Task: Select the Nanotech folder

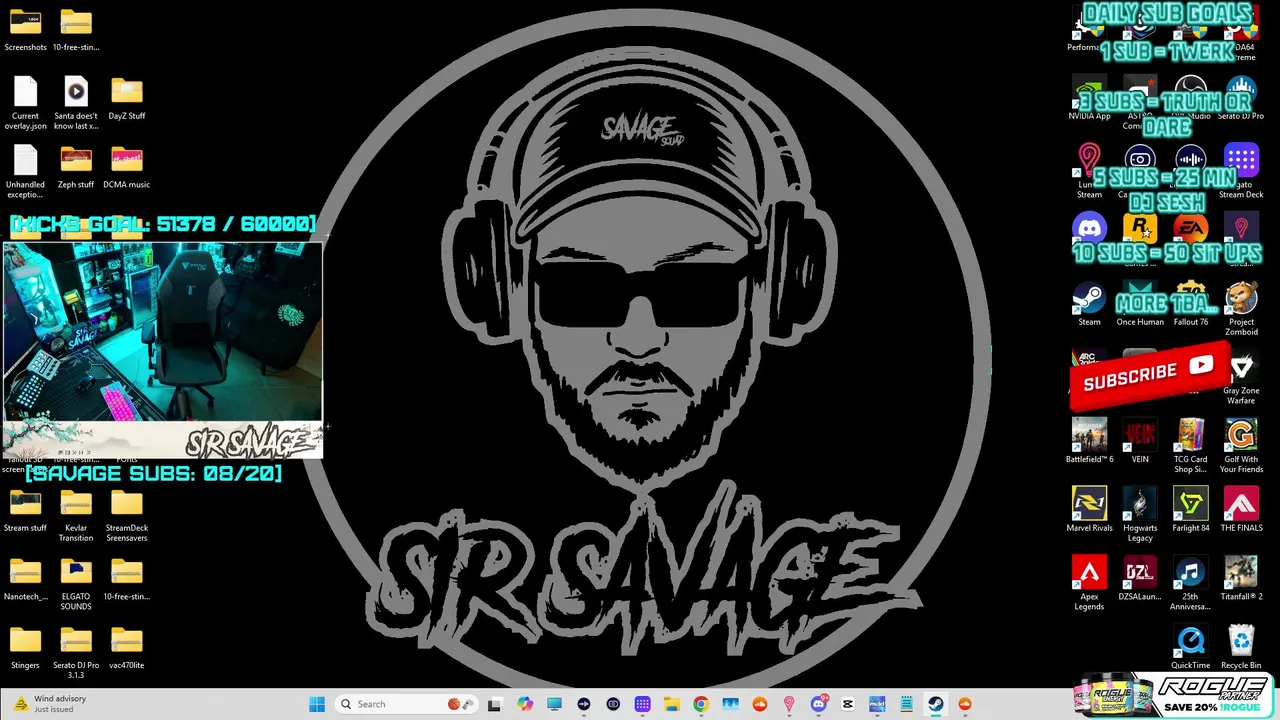Action: pyautogui.click(x=25, y=580)
